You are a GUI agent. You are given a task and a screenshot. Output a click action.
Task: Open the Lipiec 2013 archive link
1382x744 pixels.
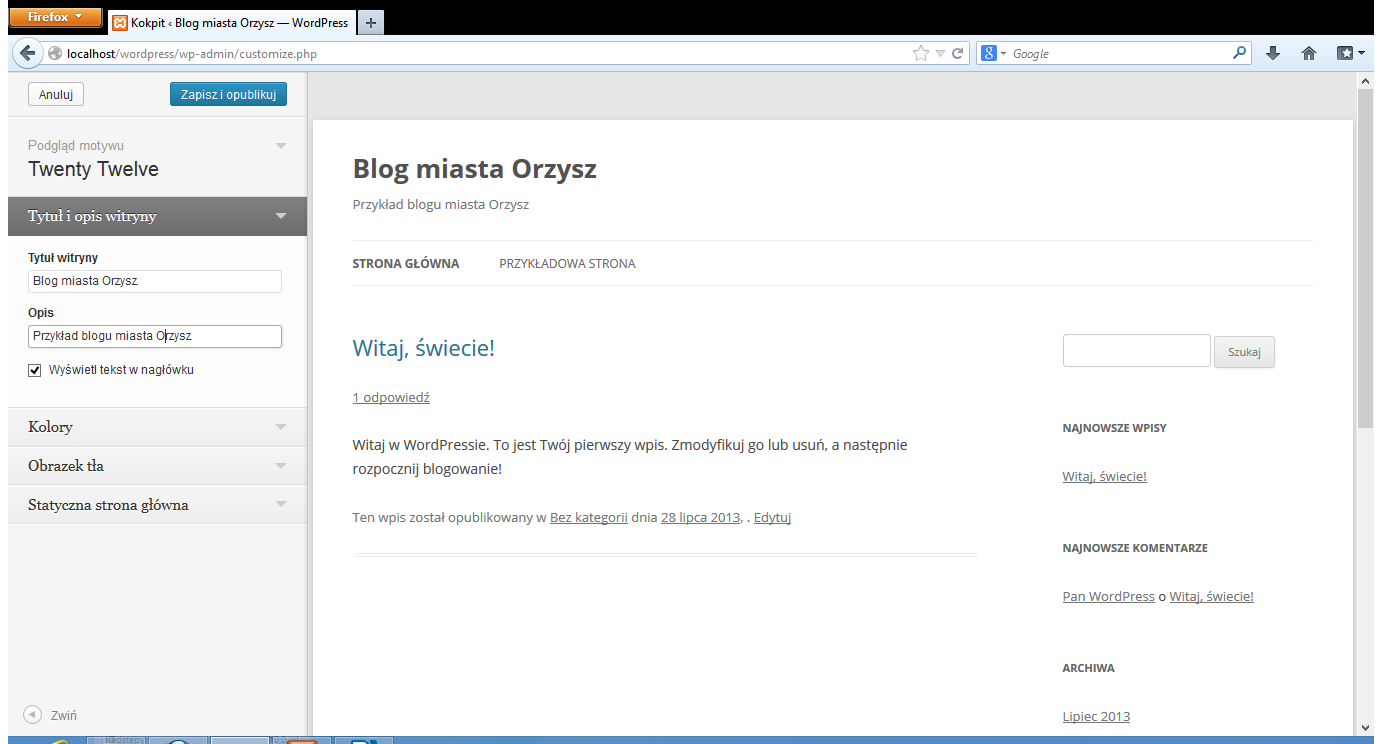(x=1096, y=716)
